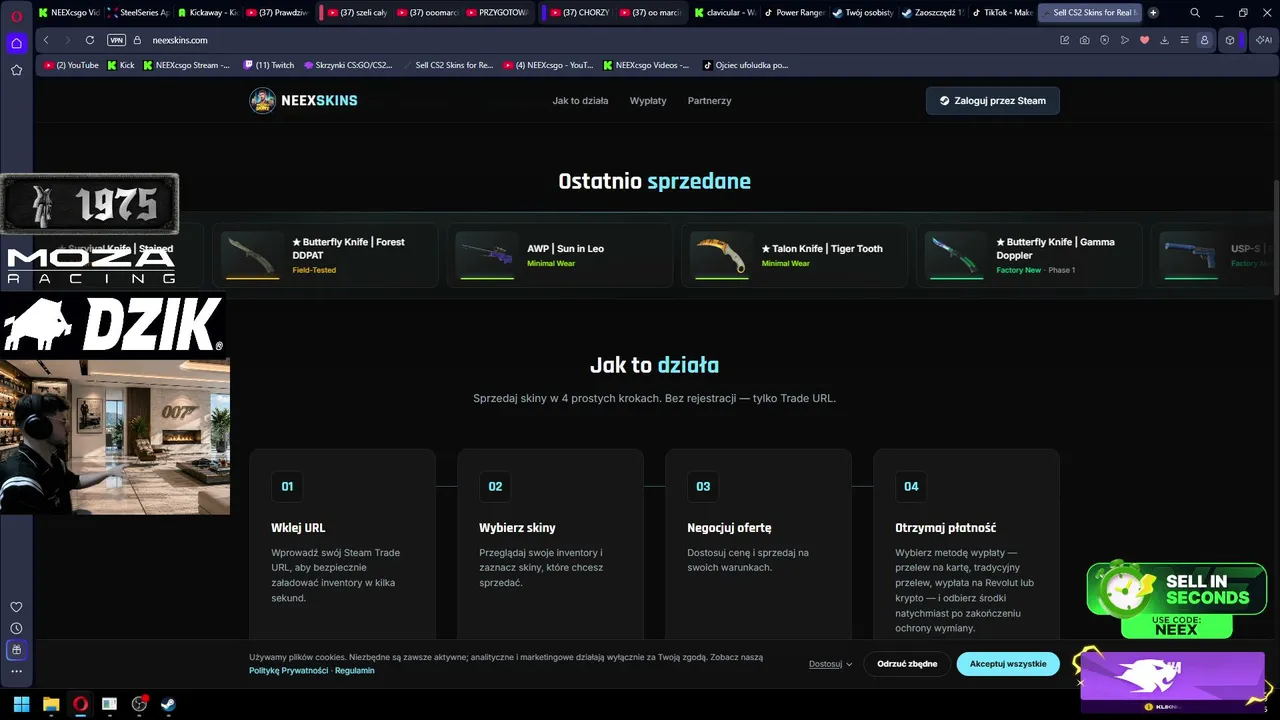This screenshot has height=720, width=1280.
Task: Open the sidebar three-dots more menu
Action: pos(16,672)
